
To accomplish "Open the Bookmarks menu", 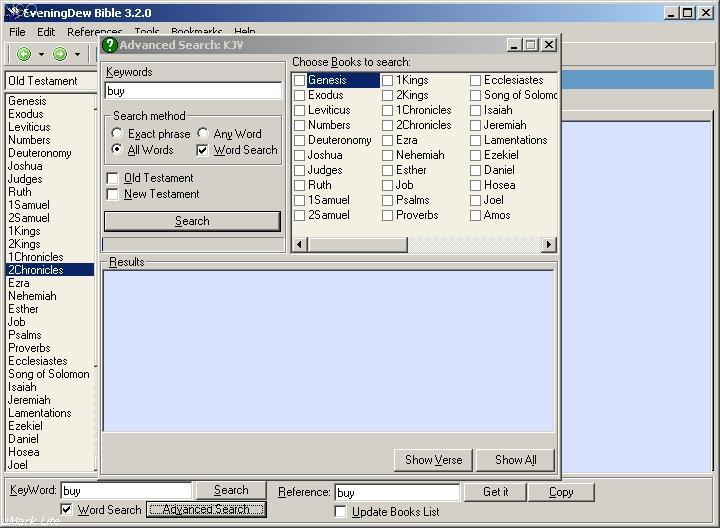I will pos(197,31).
